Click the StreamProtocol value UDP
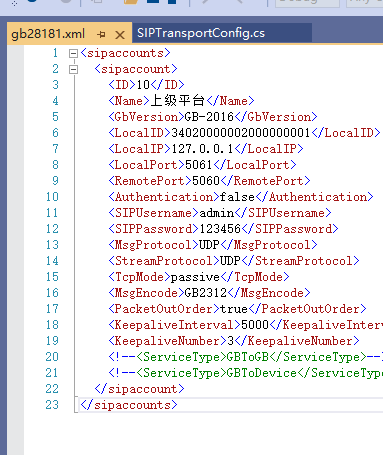The width and height of the screenshot is (383, 455). point(230,261)
